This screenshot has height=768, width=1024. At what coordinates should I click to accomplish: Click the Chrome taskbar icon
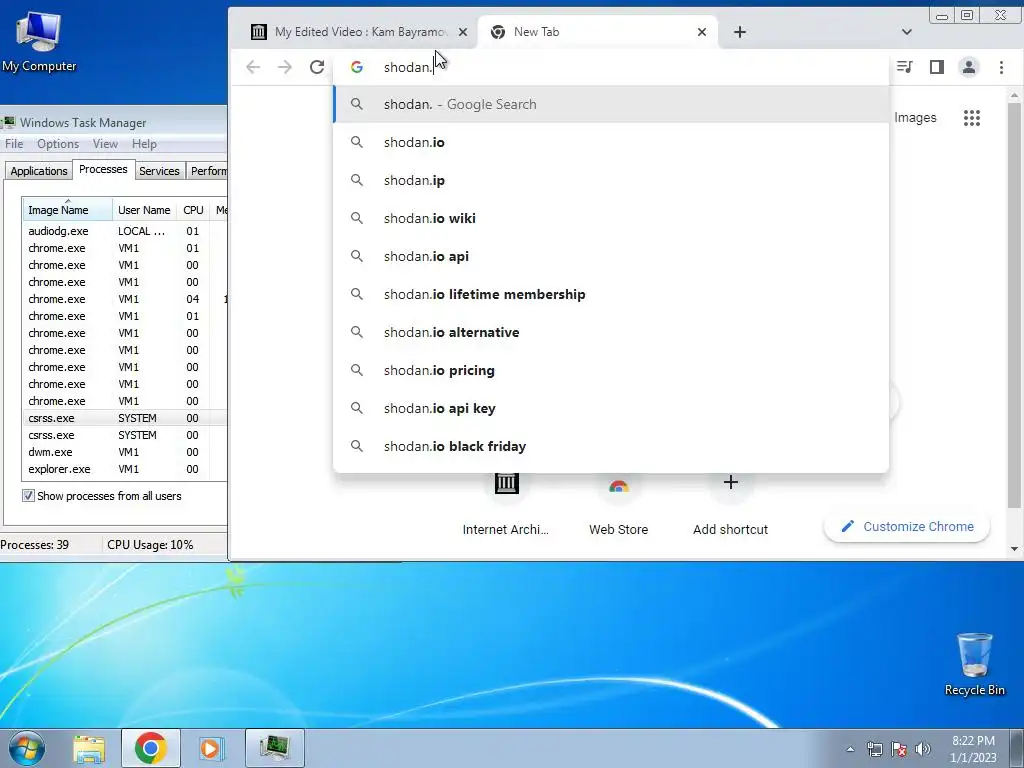150,748
